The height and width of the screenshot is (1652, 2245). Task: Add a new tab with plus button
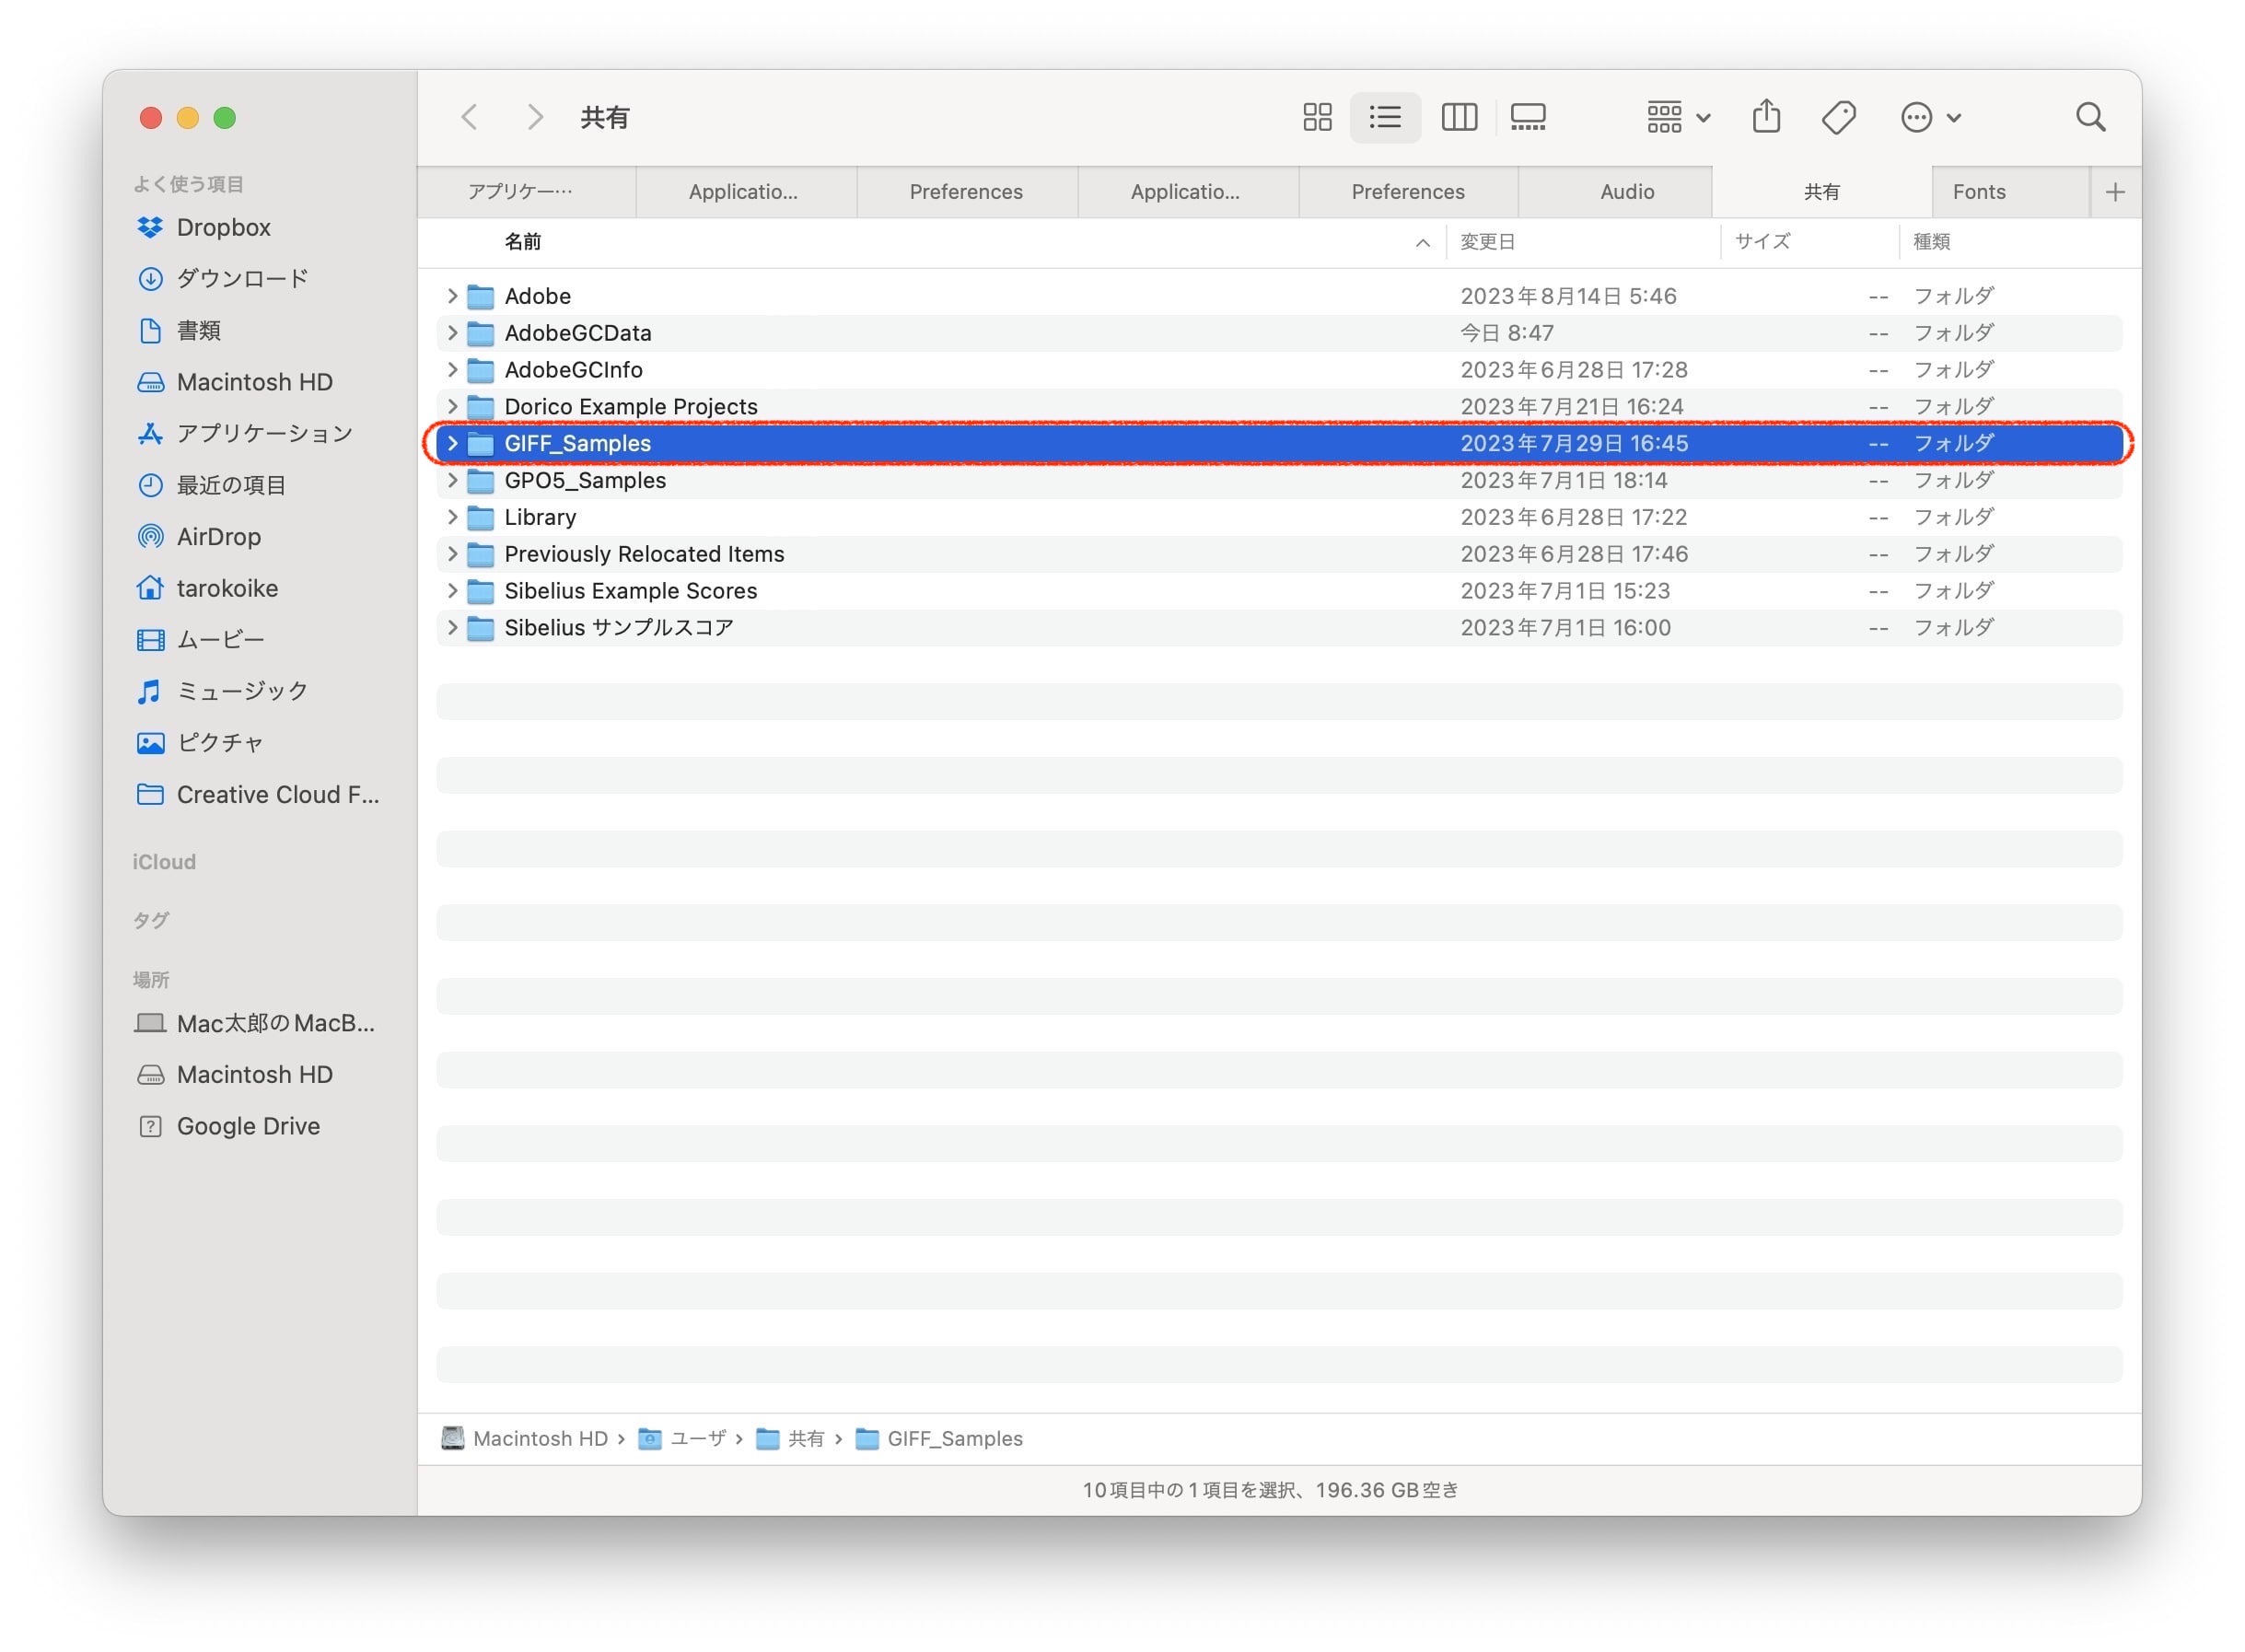pyautogui.click(x=2115, y=192)
